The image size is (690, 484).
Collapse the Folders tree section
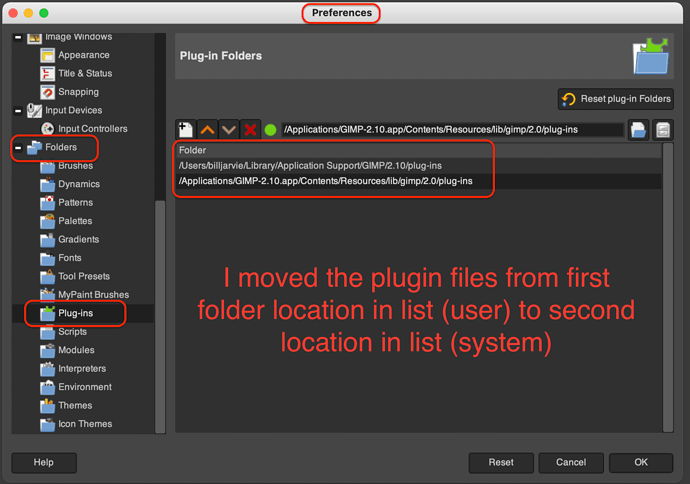click(x=18, y=147)
